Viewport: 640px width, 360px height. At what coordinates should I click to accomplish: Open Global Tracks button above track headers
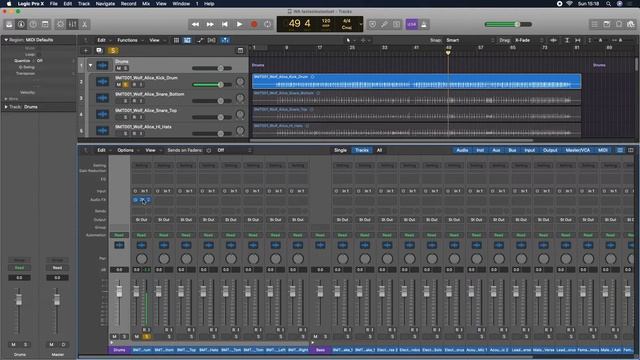[x=240, y=51]
